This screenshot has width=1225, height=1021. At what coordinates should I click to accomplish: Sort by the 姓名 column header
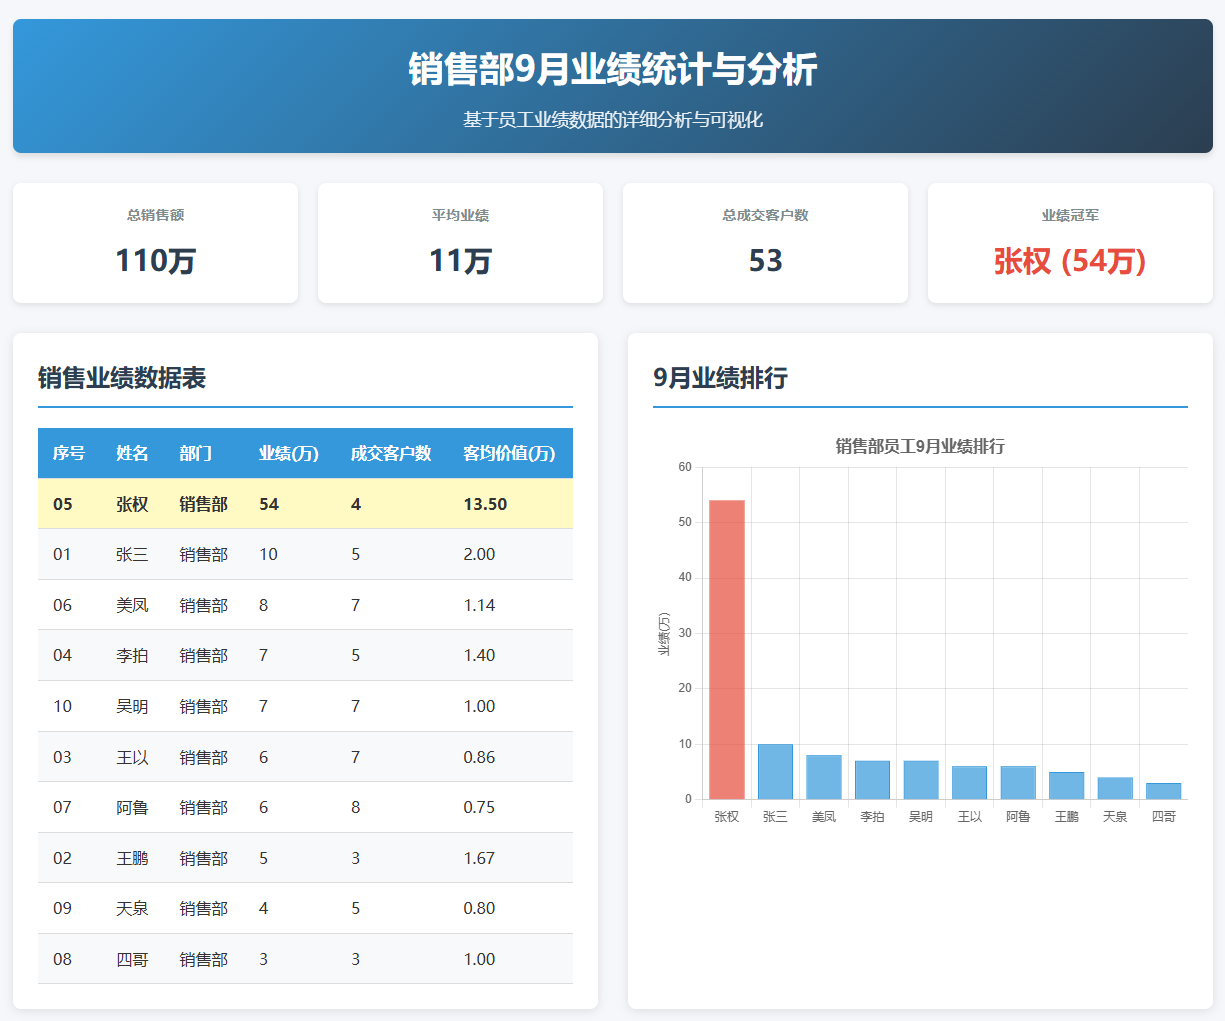(132, 453)
